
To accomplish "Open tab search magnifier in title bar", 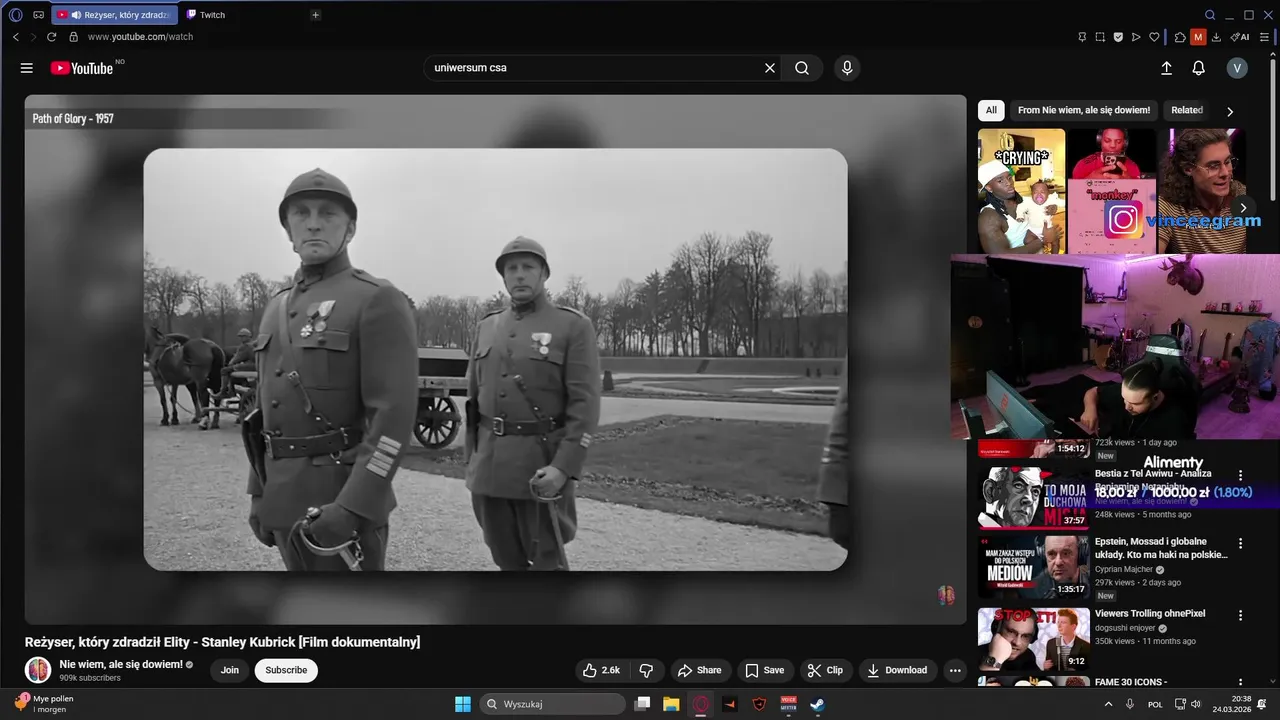I will [x=1210, y=15].
